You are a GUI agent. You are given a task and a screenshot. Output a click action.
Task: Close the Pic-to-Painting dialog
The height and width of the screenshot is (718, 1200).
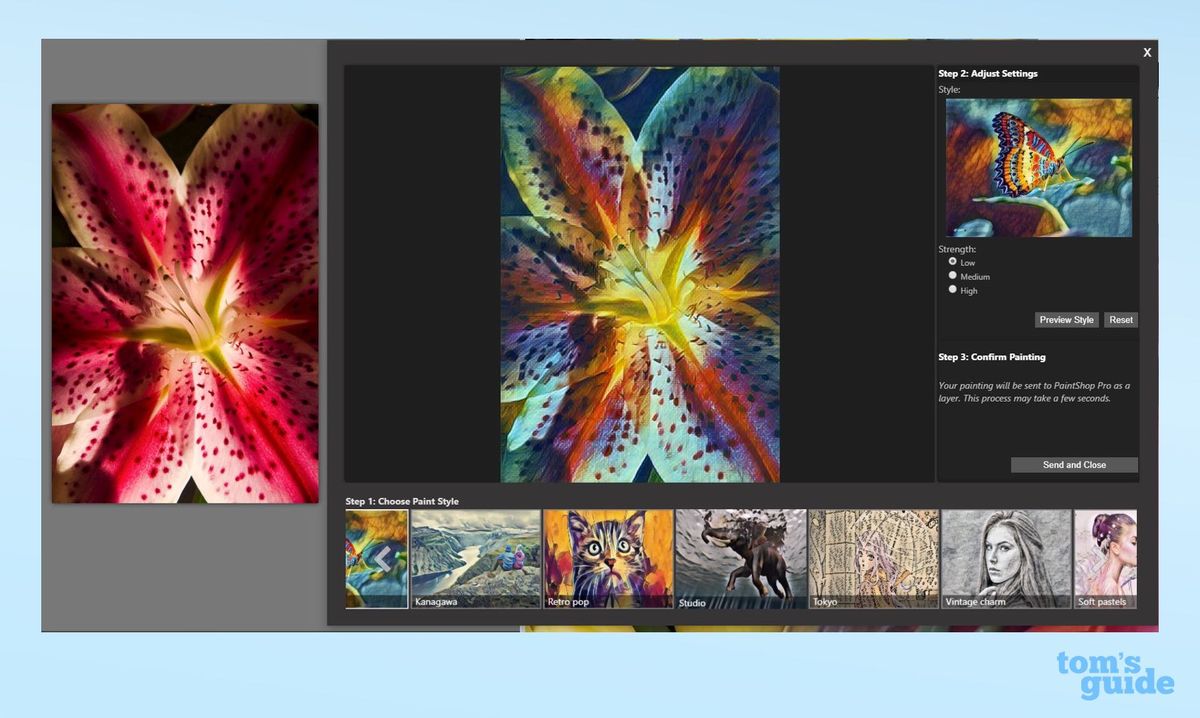click(x=1147, y=51)
